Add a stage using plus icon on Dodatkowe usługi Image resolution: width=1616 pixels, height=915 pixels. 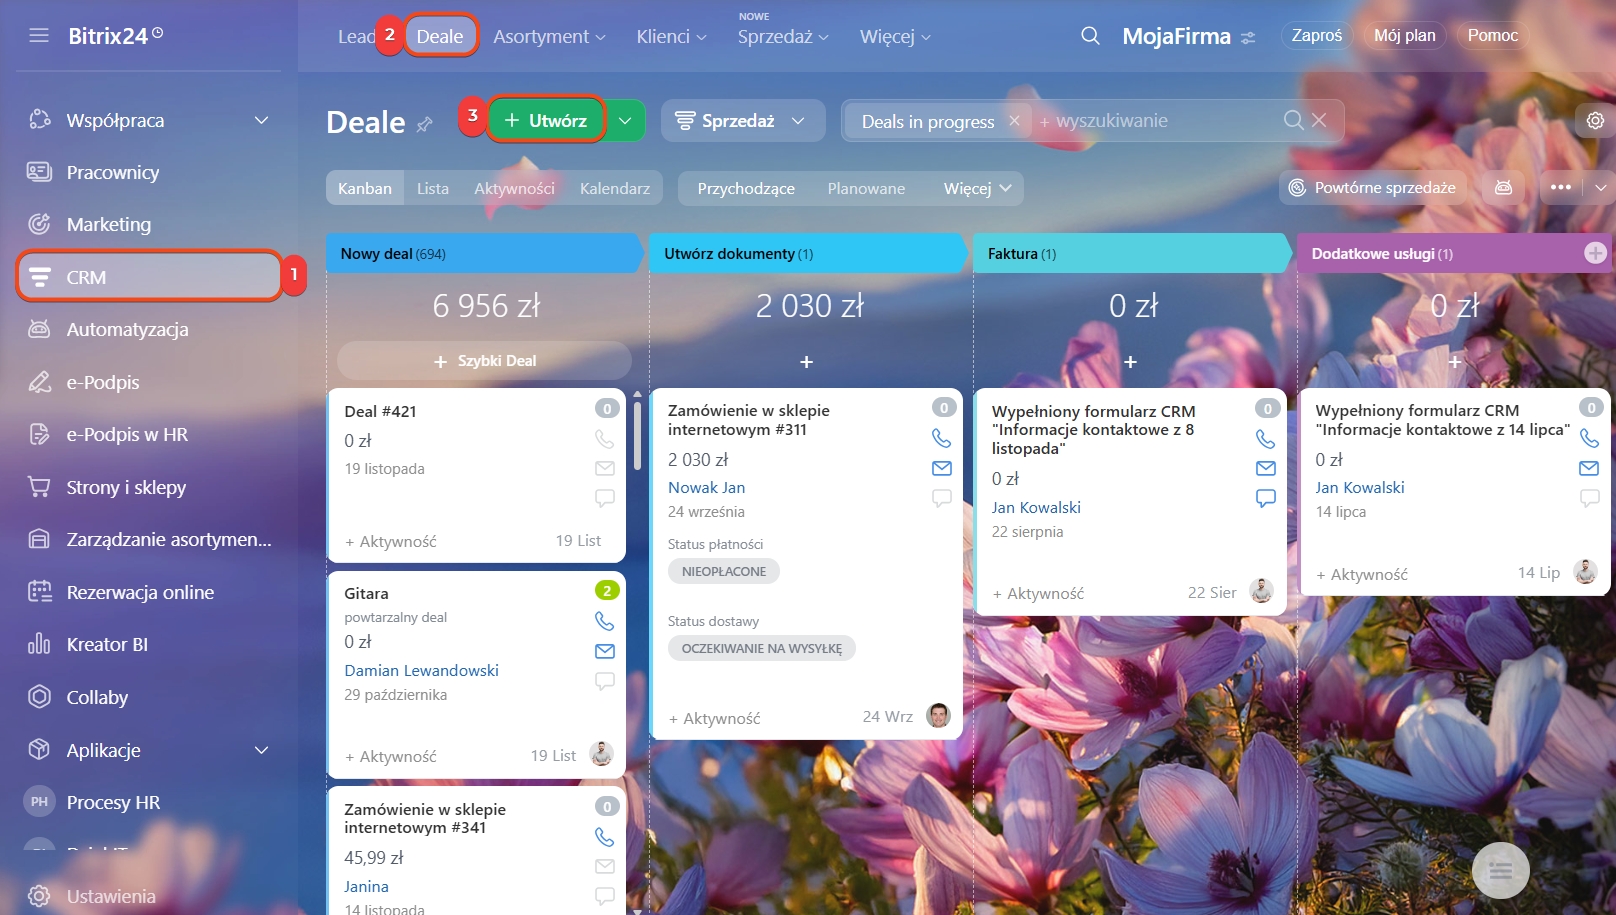[x=1595, y=254]
